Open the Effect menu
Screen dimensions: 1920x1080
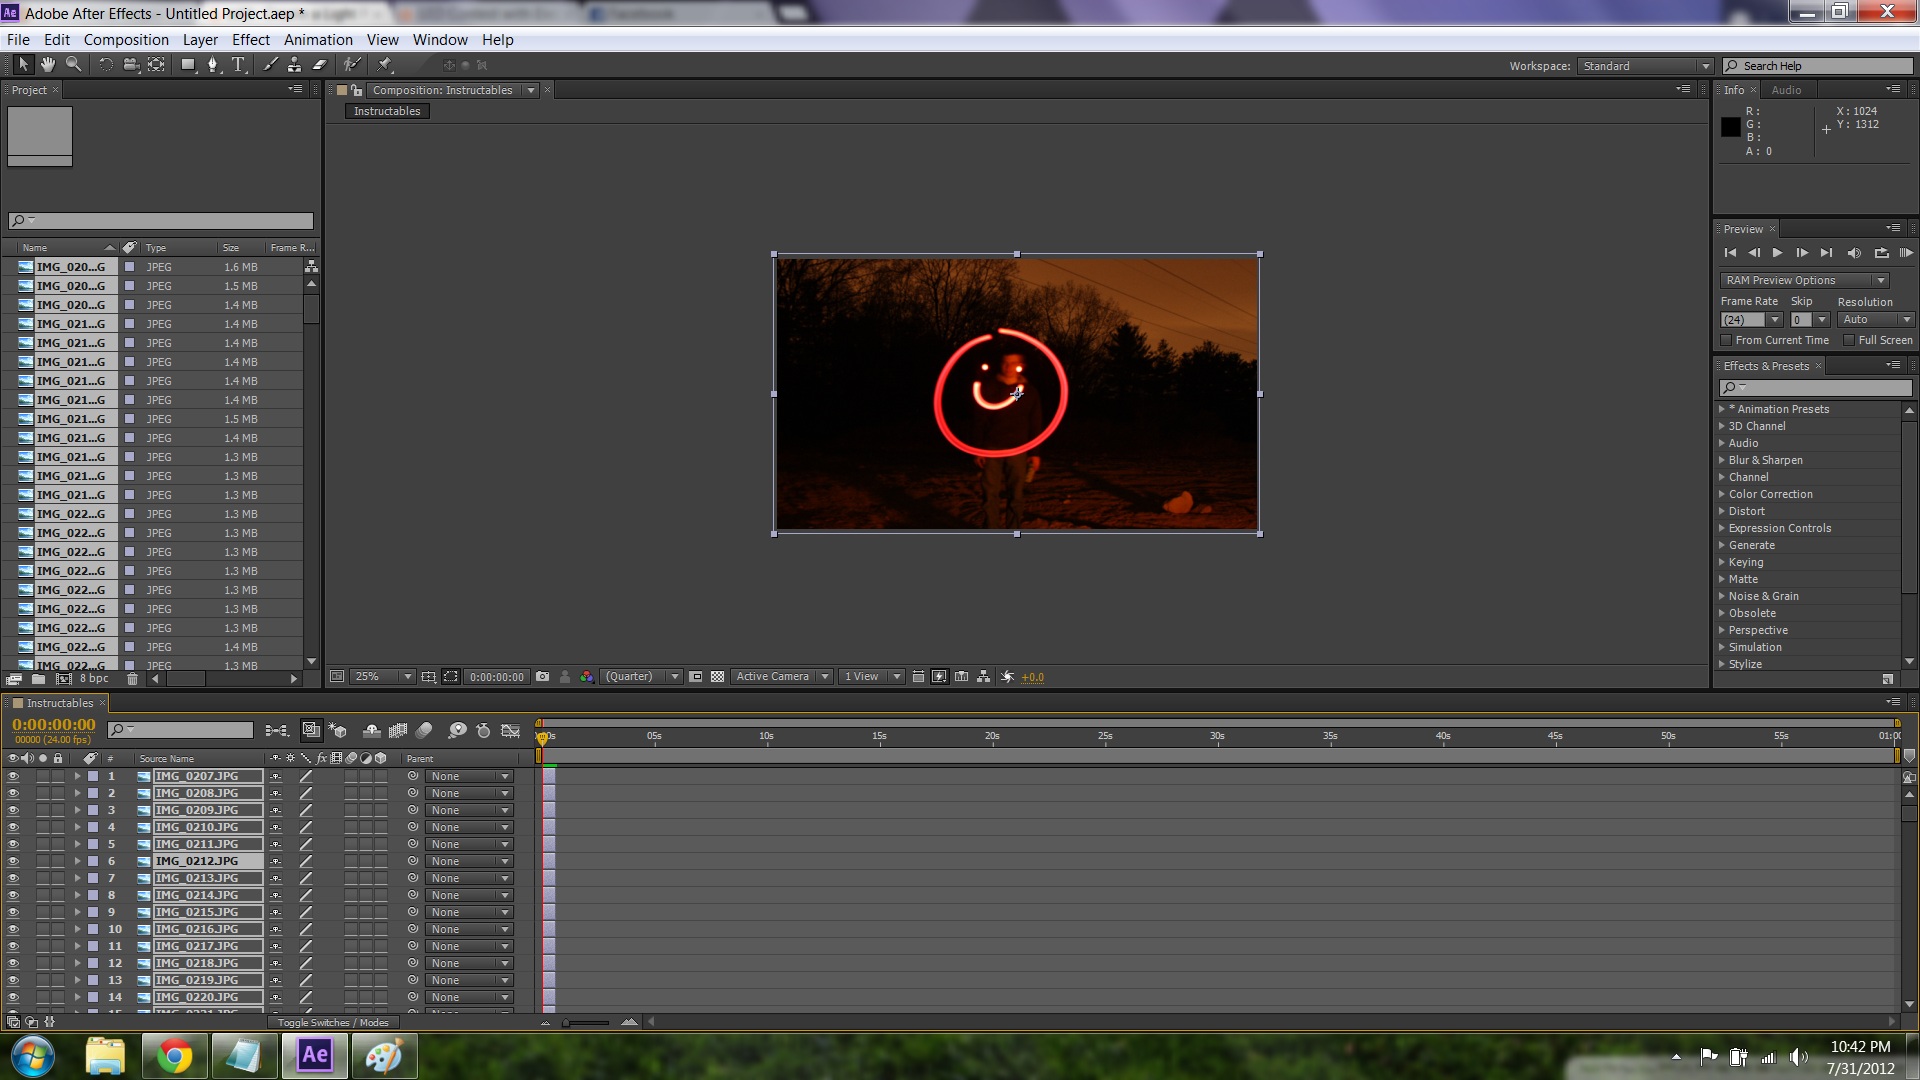click(251, 40)
